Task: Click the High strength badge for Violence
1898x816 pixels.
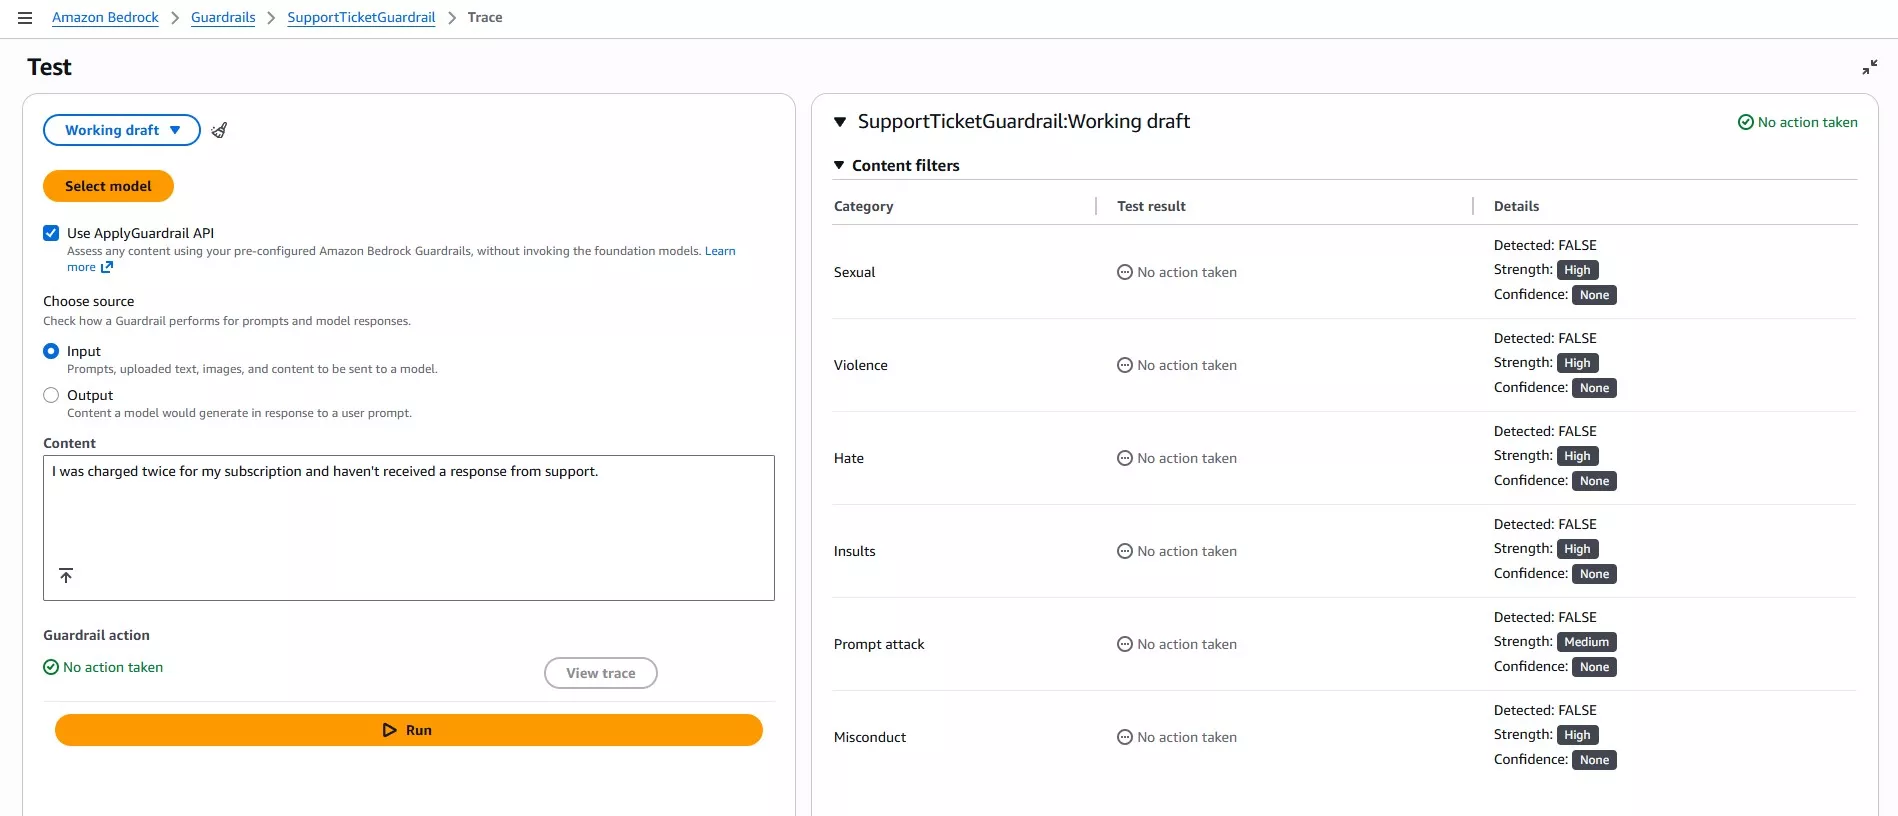Action: pos(1578,363)
